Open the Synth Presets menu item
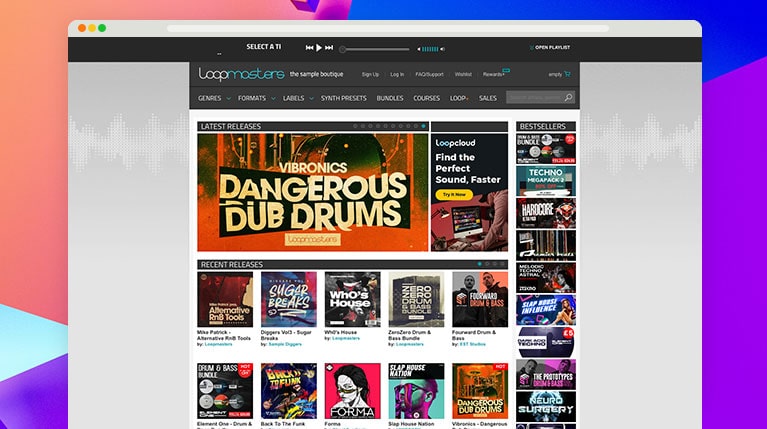 click(344, 98)
